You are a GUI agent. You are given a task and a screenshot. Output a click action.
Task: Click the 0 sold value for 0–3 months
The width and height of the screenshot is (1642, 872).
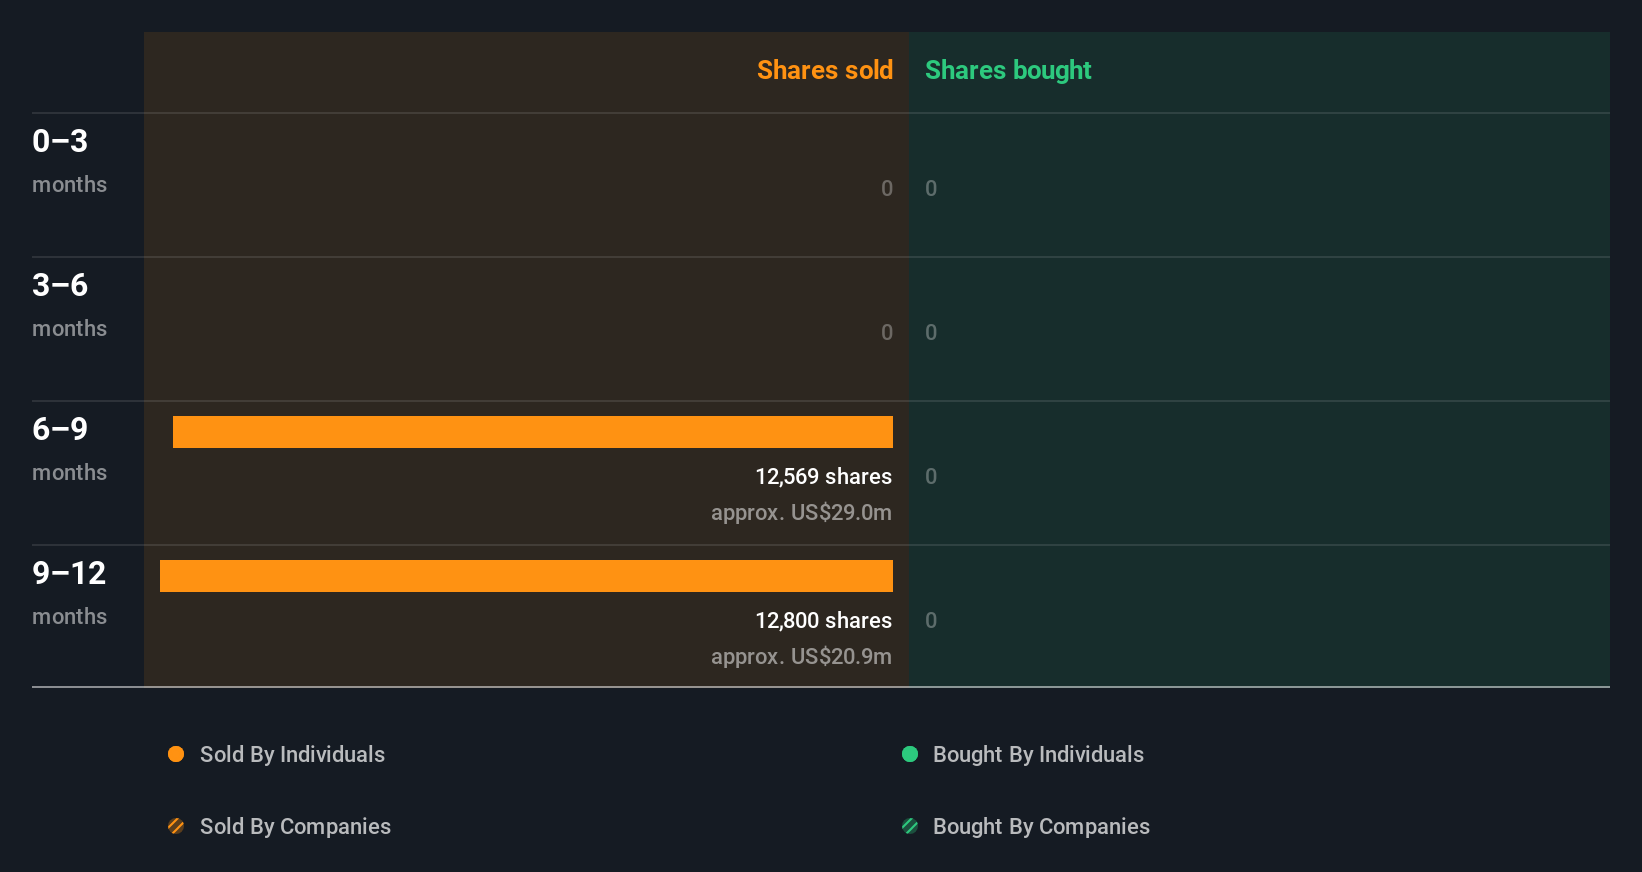[x=887, y=189]
